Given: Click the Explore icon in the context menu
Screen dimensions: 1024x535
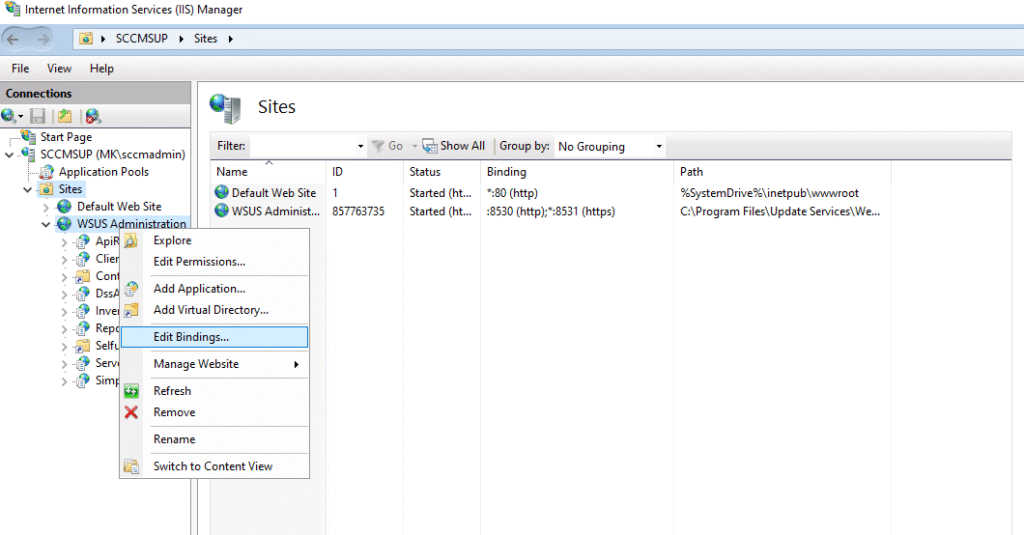Looking at the screenshot, I should (131, 241).
